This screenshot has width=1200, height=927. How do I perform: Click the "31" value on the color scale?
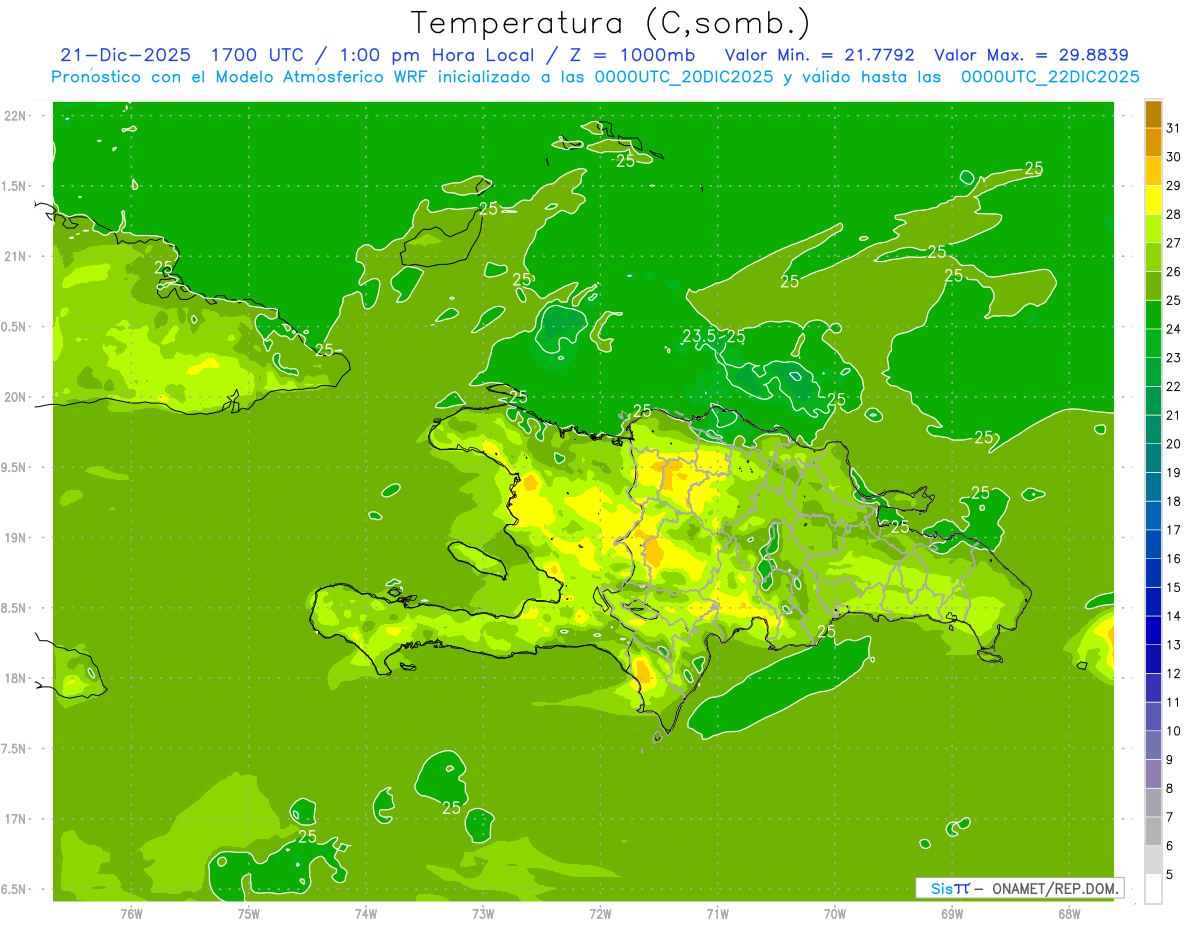click(x=1174, y=128)
